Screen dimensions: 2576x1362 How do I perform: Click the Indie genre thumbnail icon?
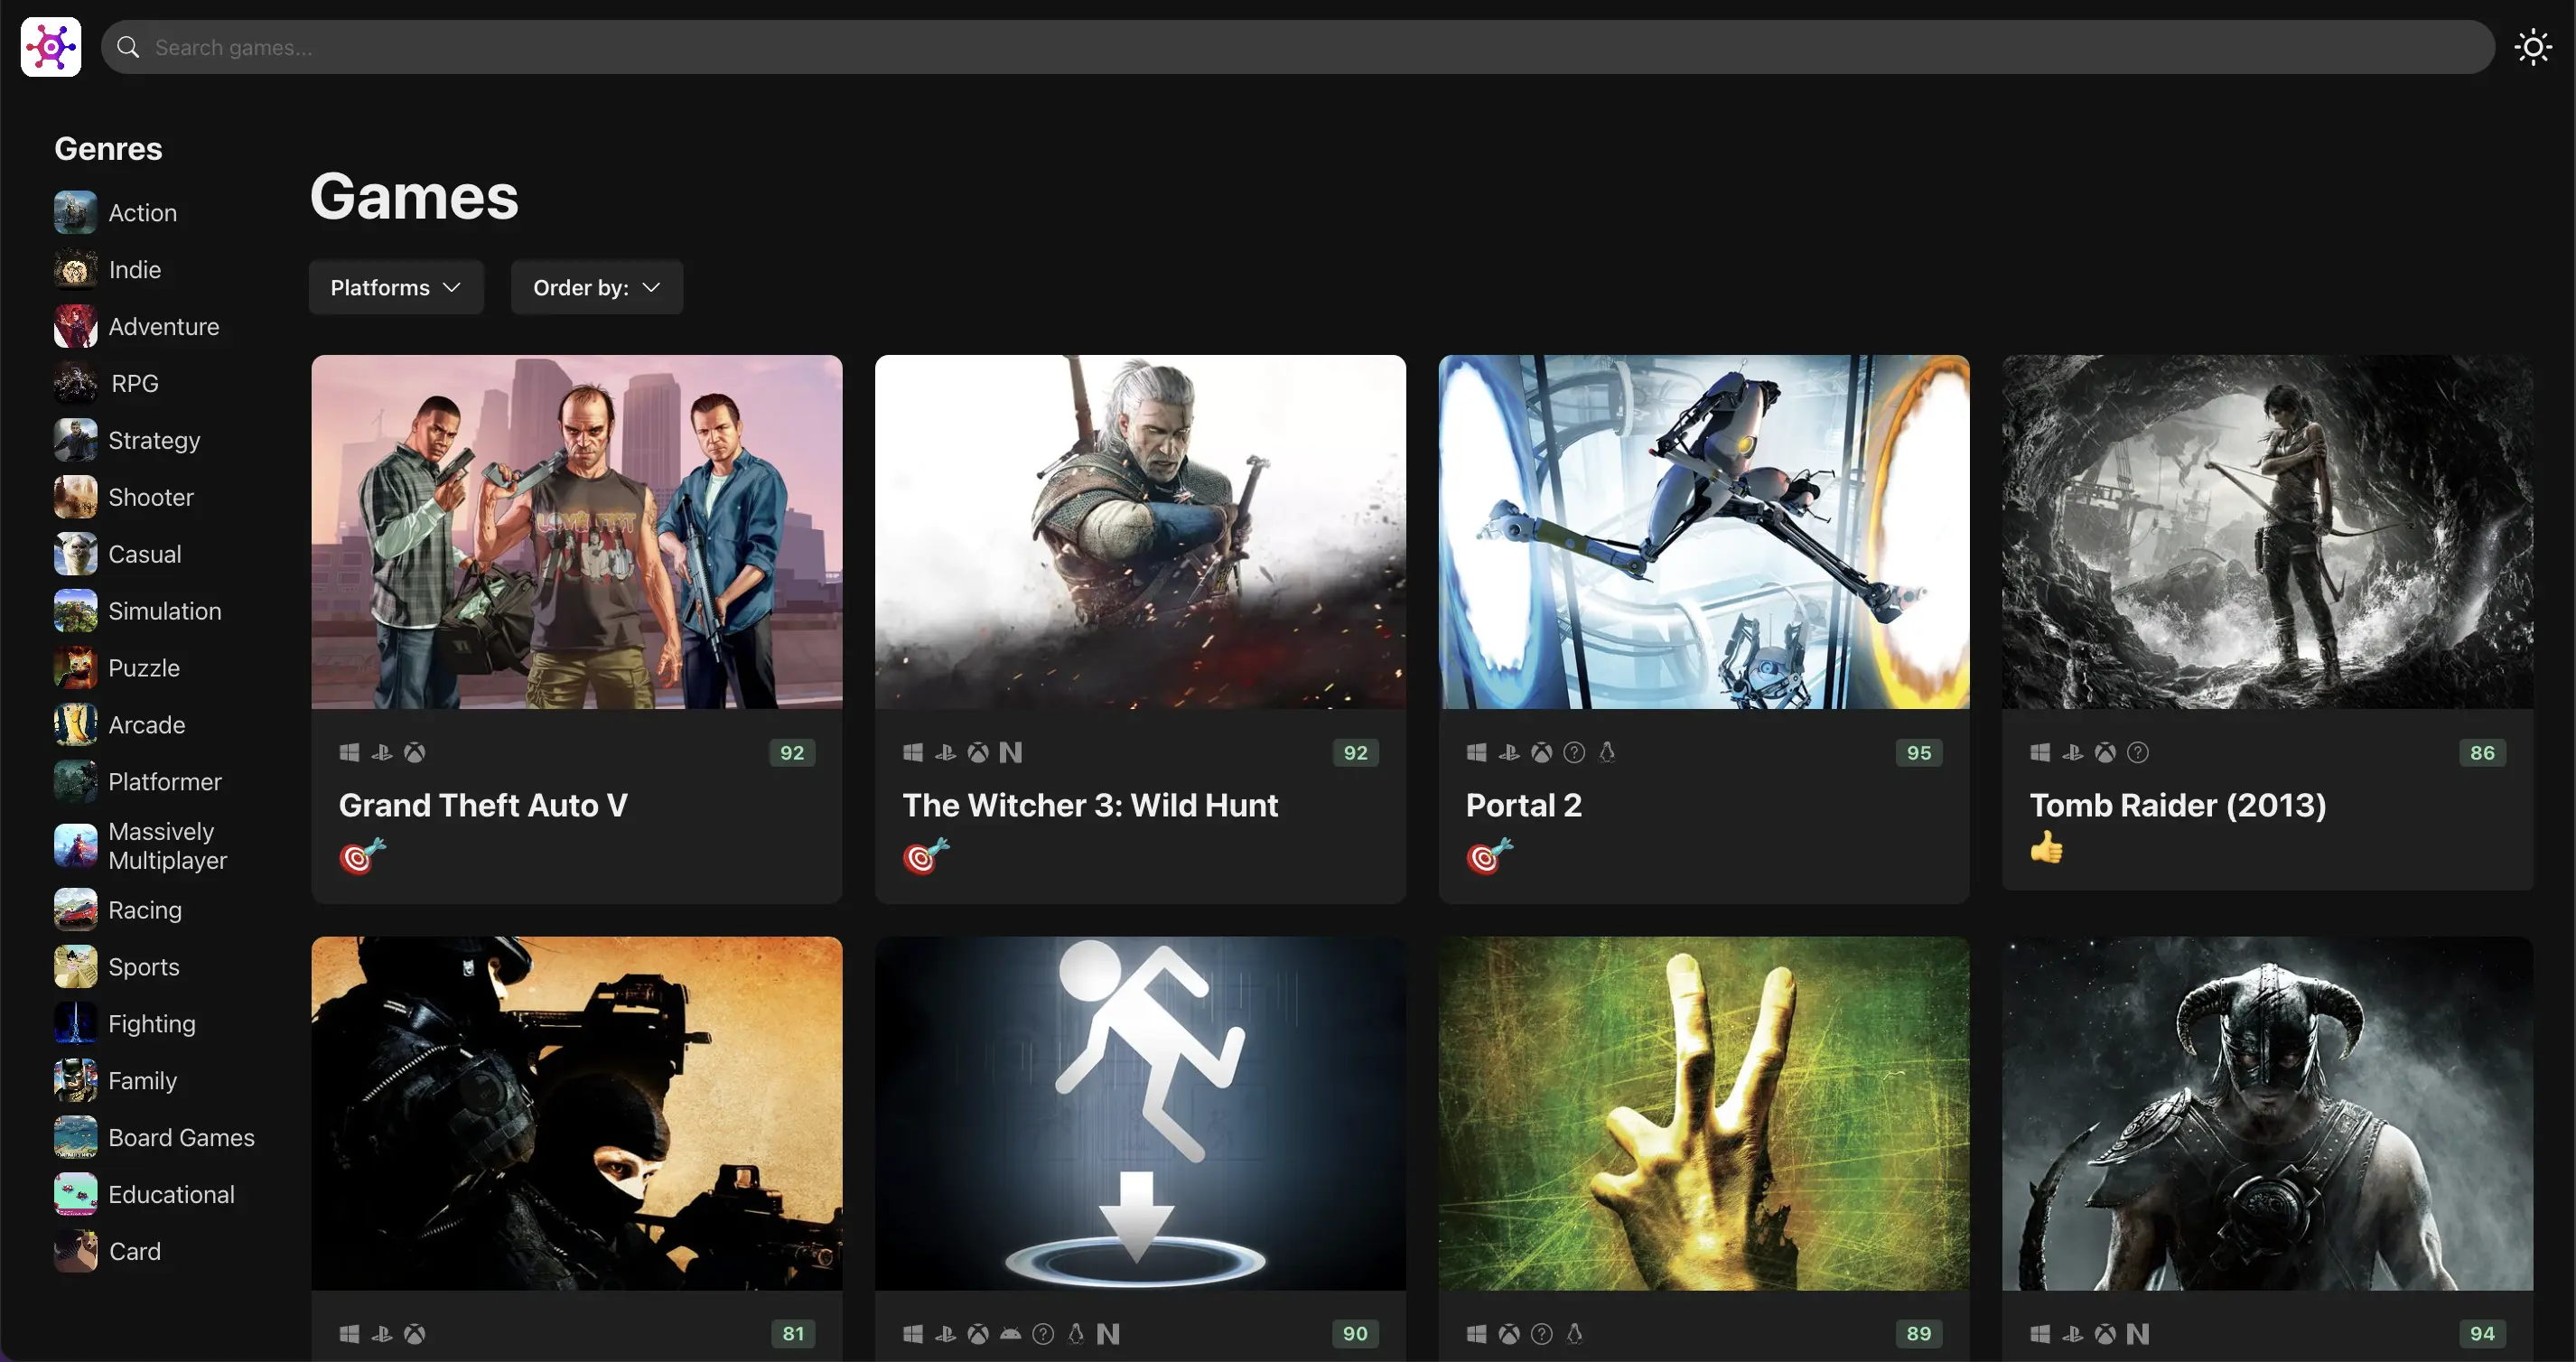(x=75, y=270)
